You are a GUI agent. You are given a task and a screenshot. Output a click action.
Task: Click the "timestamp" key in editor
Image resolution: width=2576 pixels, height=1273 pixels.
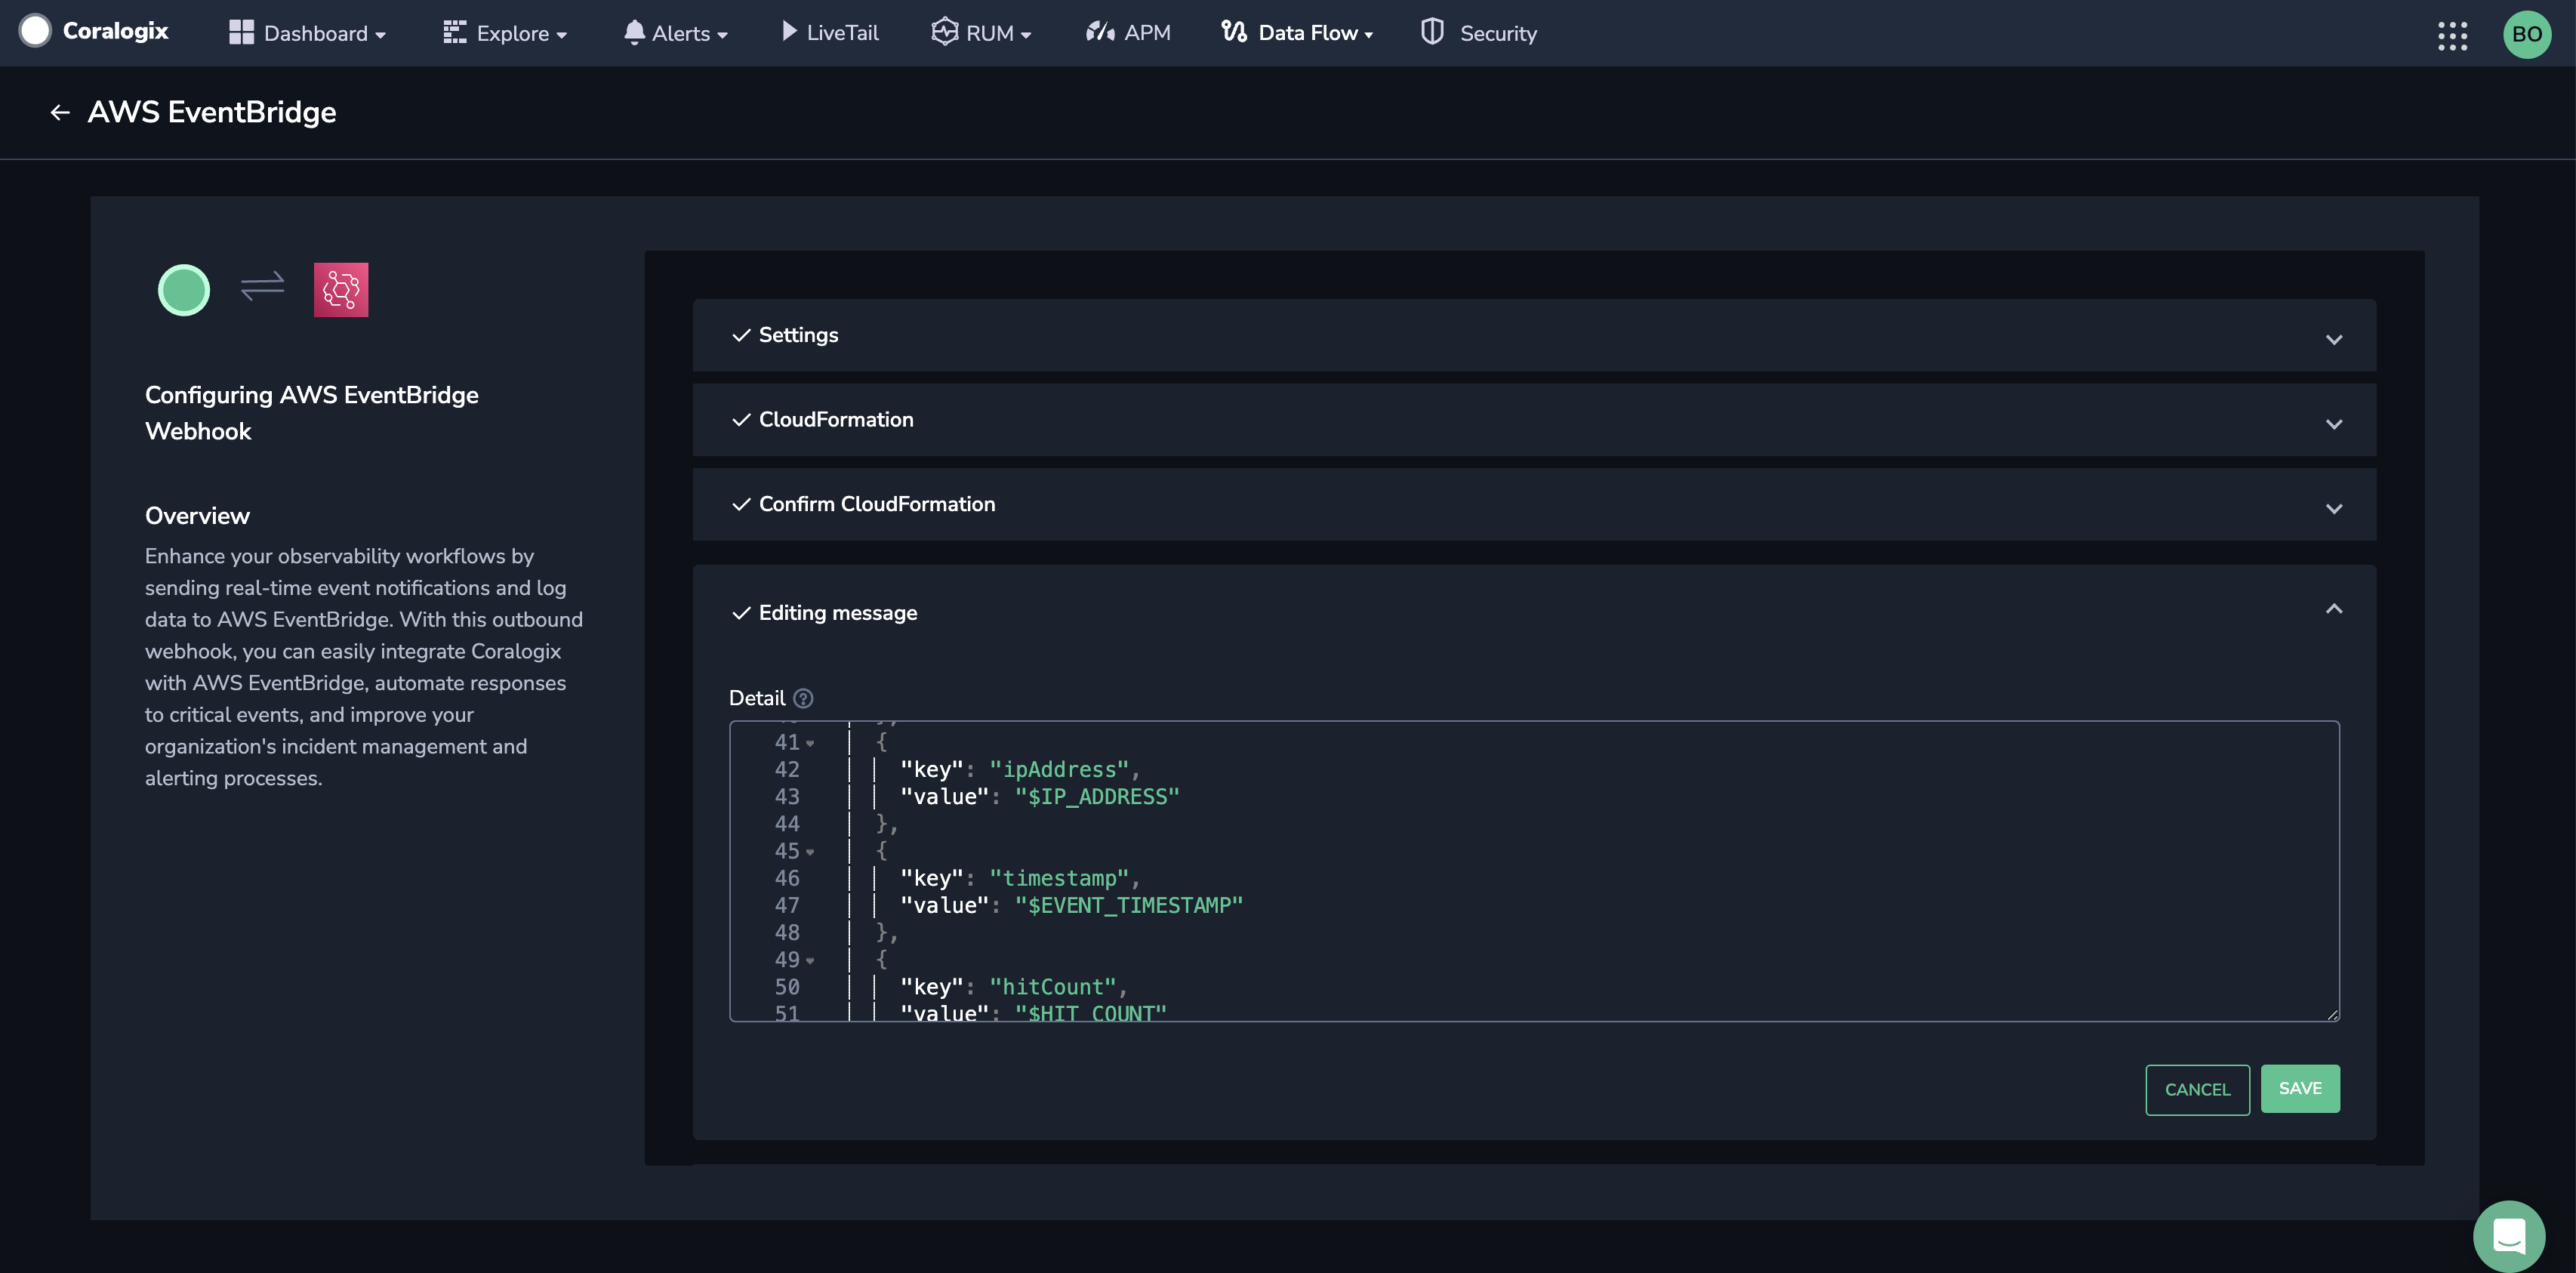pos(1059,879)
